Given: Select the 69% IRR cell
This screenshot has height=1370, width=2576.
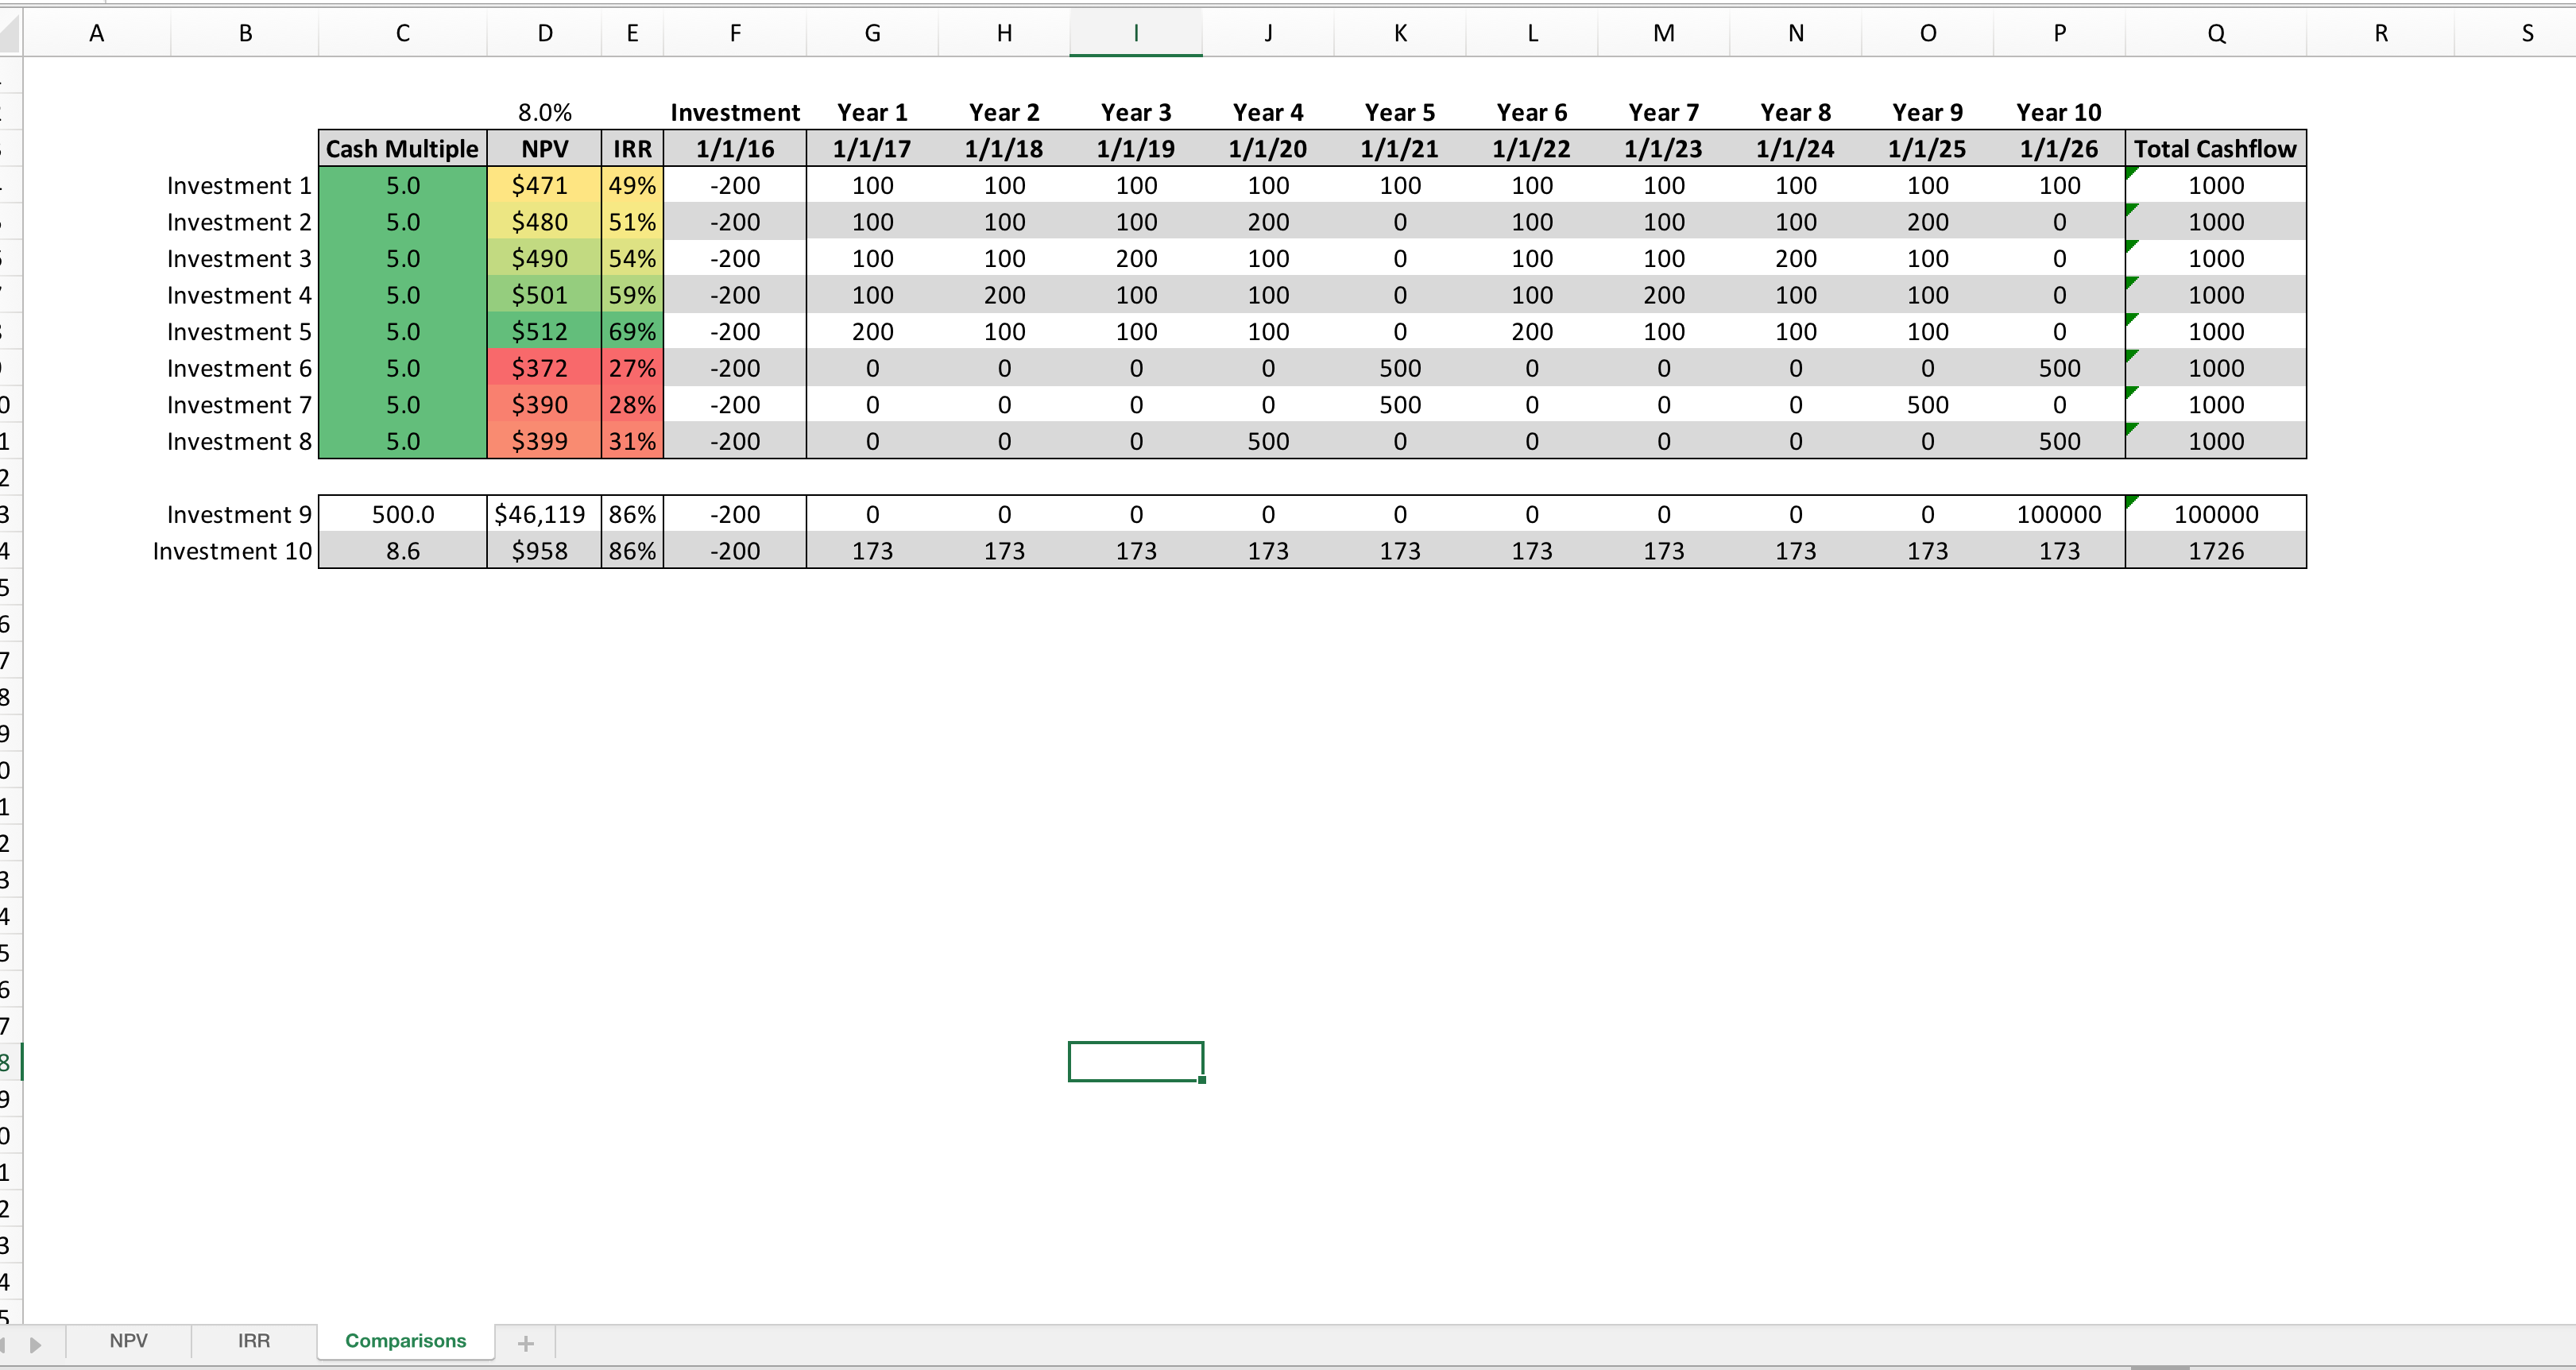Looking at the screenshot, I should pos(632,331).
